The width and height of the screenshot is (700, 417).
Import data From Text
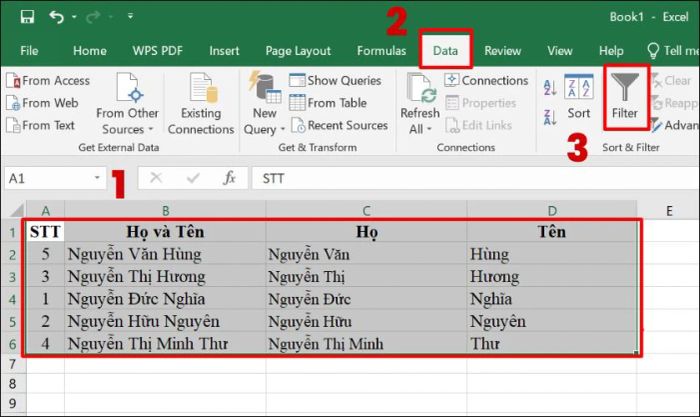(x=40, y=125)
